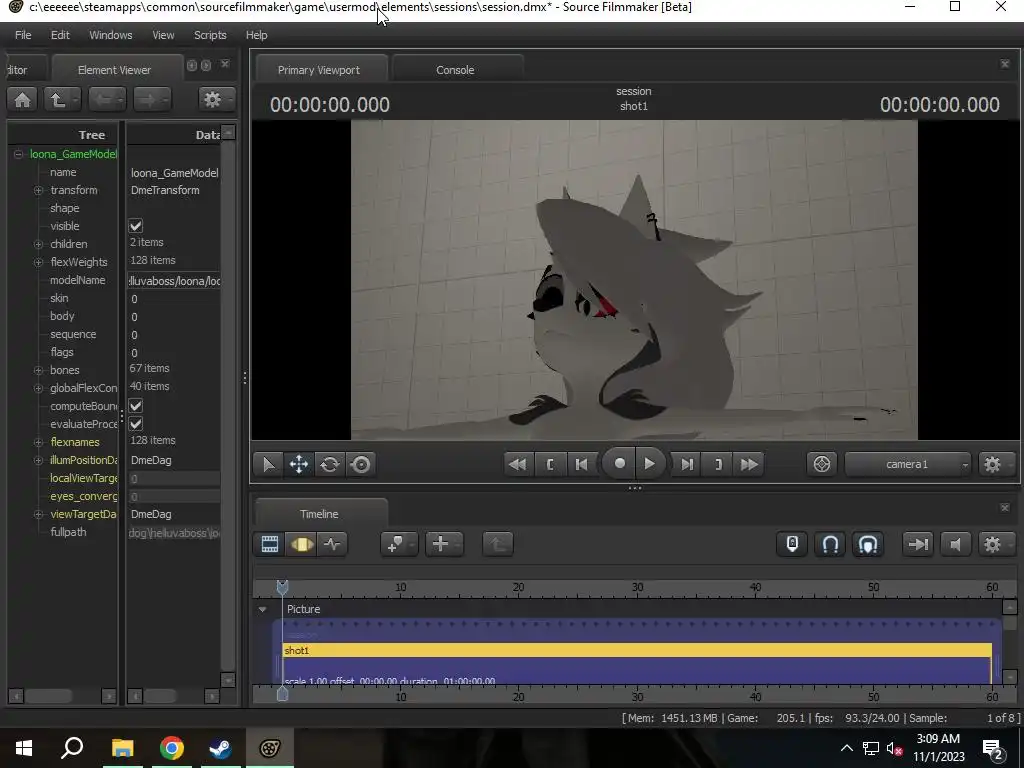Screen dimensions: 1024x768
Task: Collapse the loona_GameModel tree node
Action: (x=18, y=154)
